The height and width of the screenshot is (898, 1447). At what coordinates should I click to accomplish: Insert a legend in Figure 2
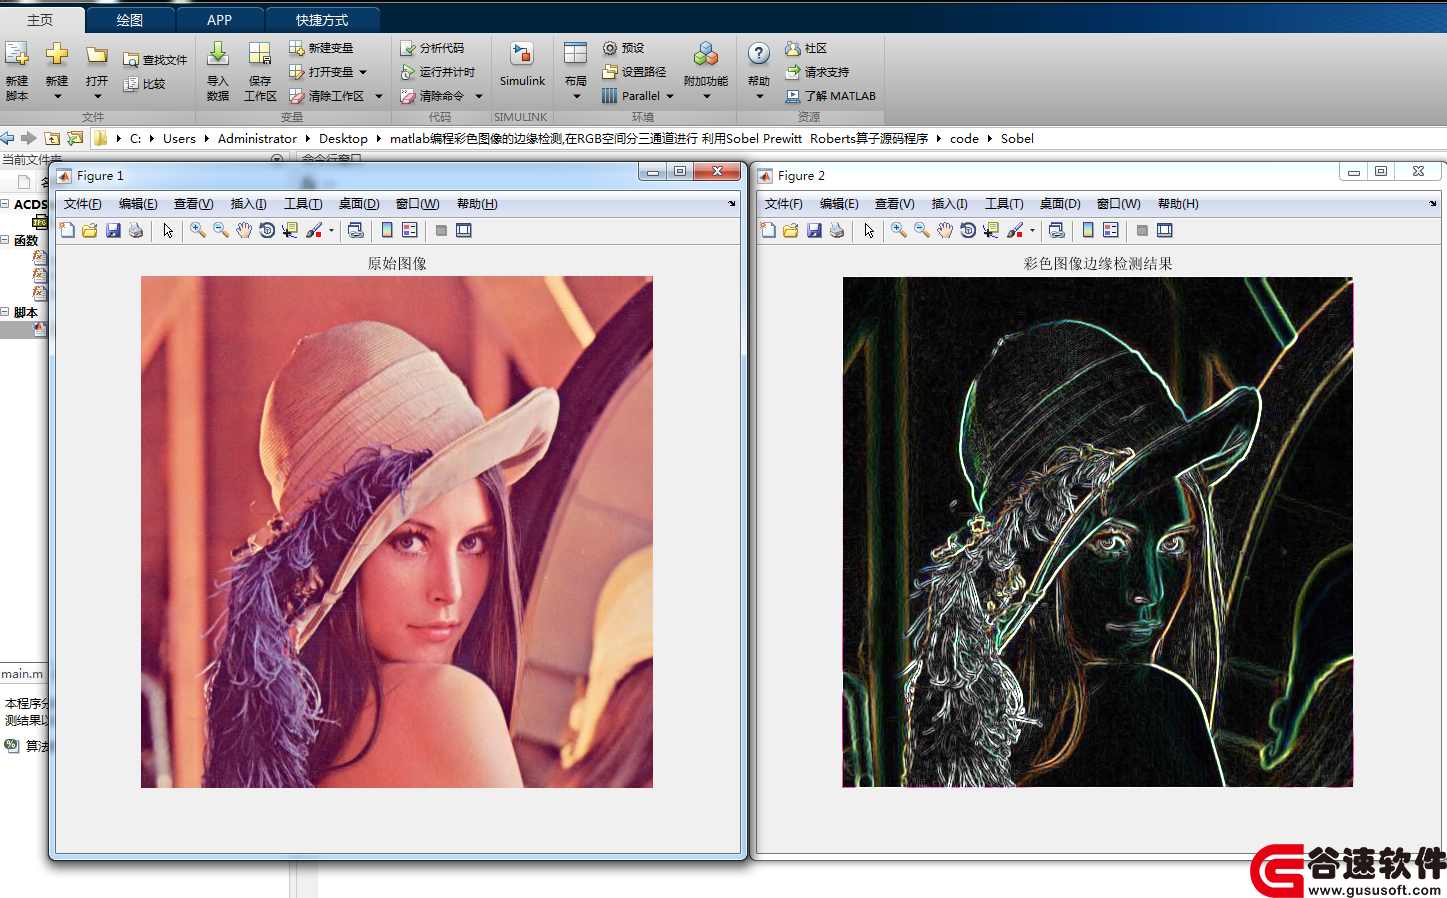point(1111,230)
